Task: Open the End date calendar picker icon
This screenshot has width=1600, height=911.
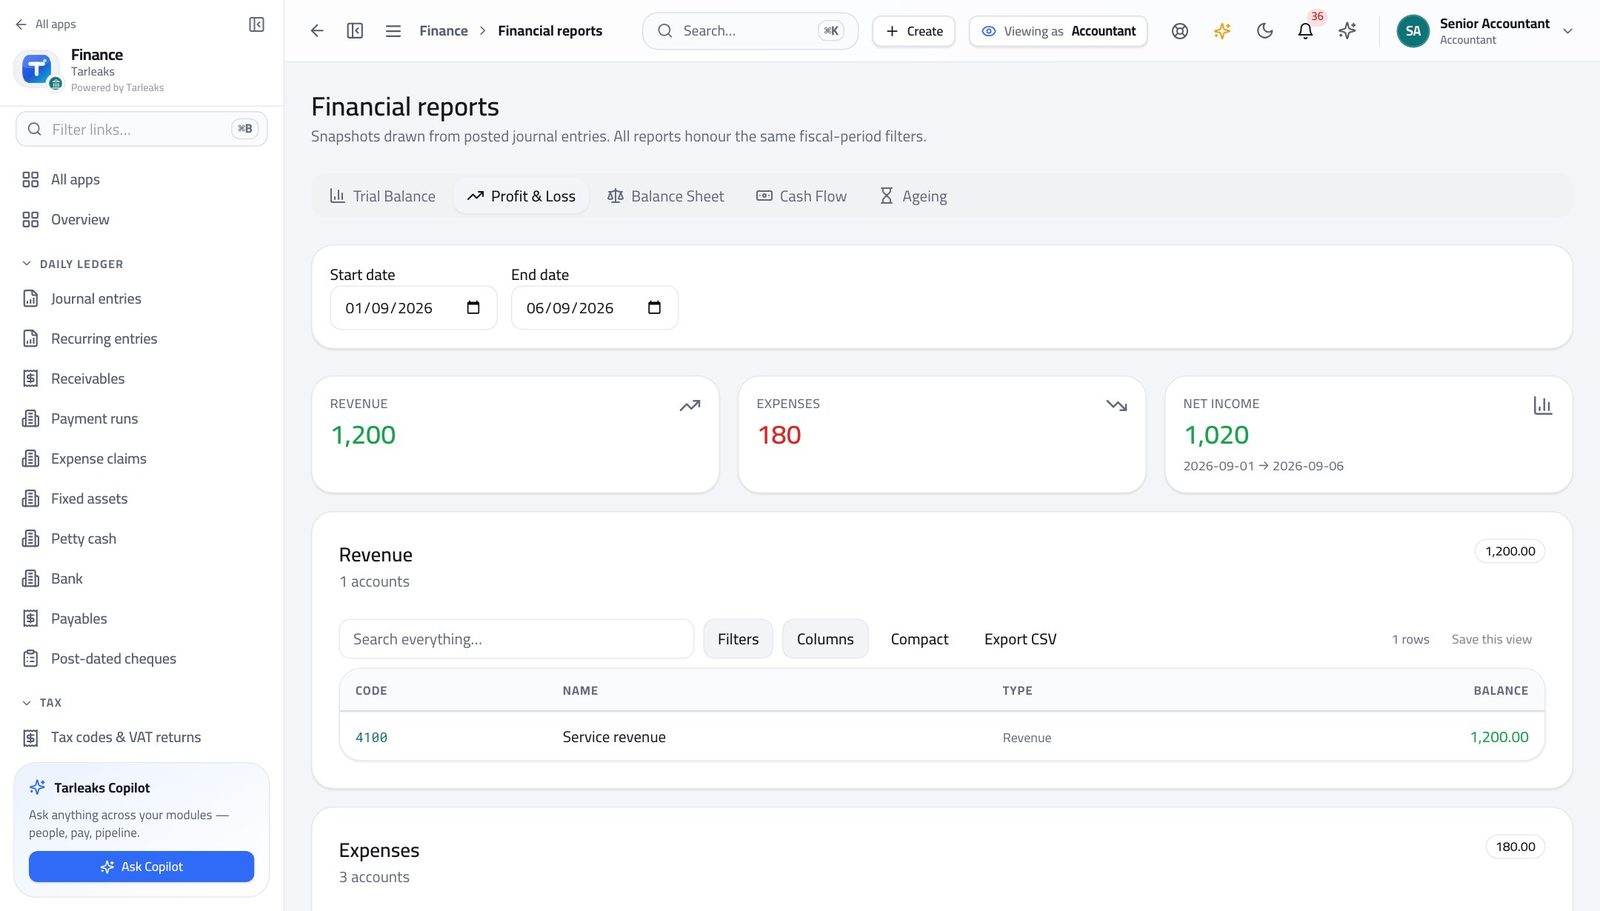Action: pyautogui.click(x=654, y=308)
